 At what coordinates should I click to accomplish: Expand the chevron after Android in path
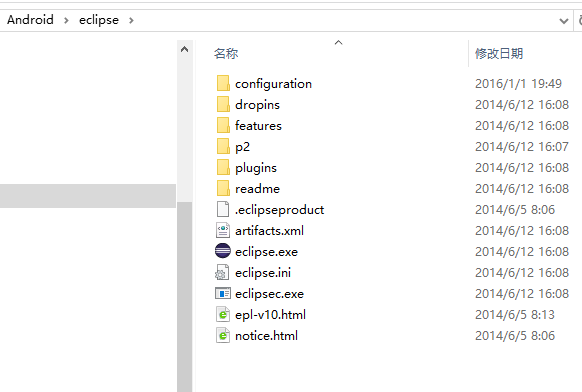click(x=66, y=20)
